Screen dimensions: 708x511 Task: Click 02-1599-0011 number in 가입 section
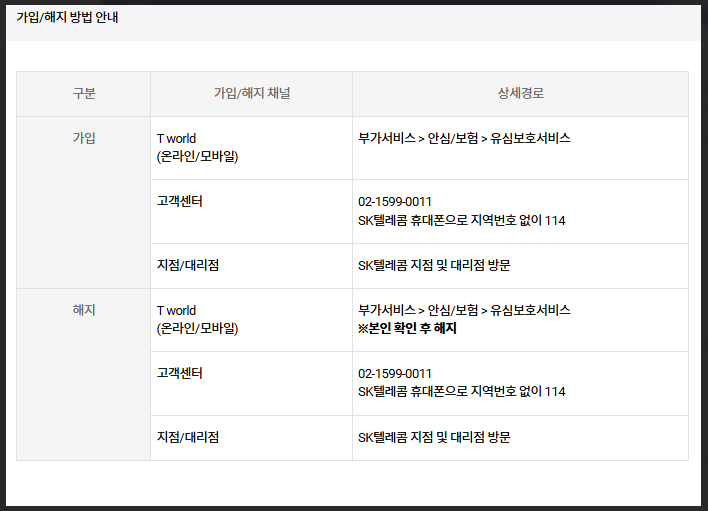click(395, 202)
